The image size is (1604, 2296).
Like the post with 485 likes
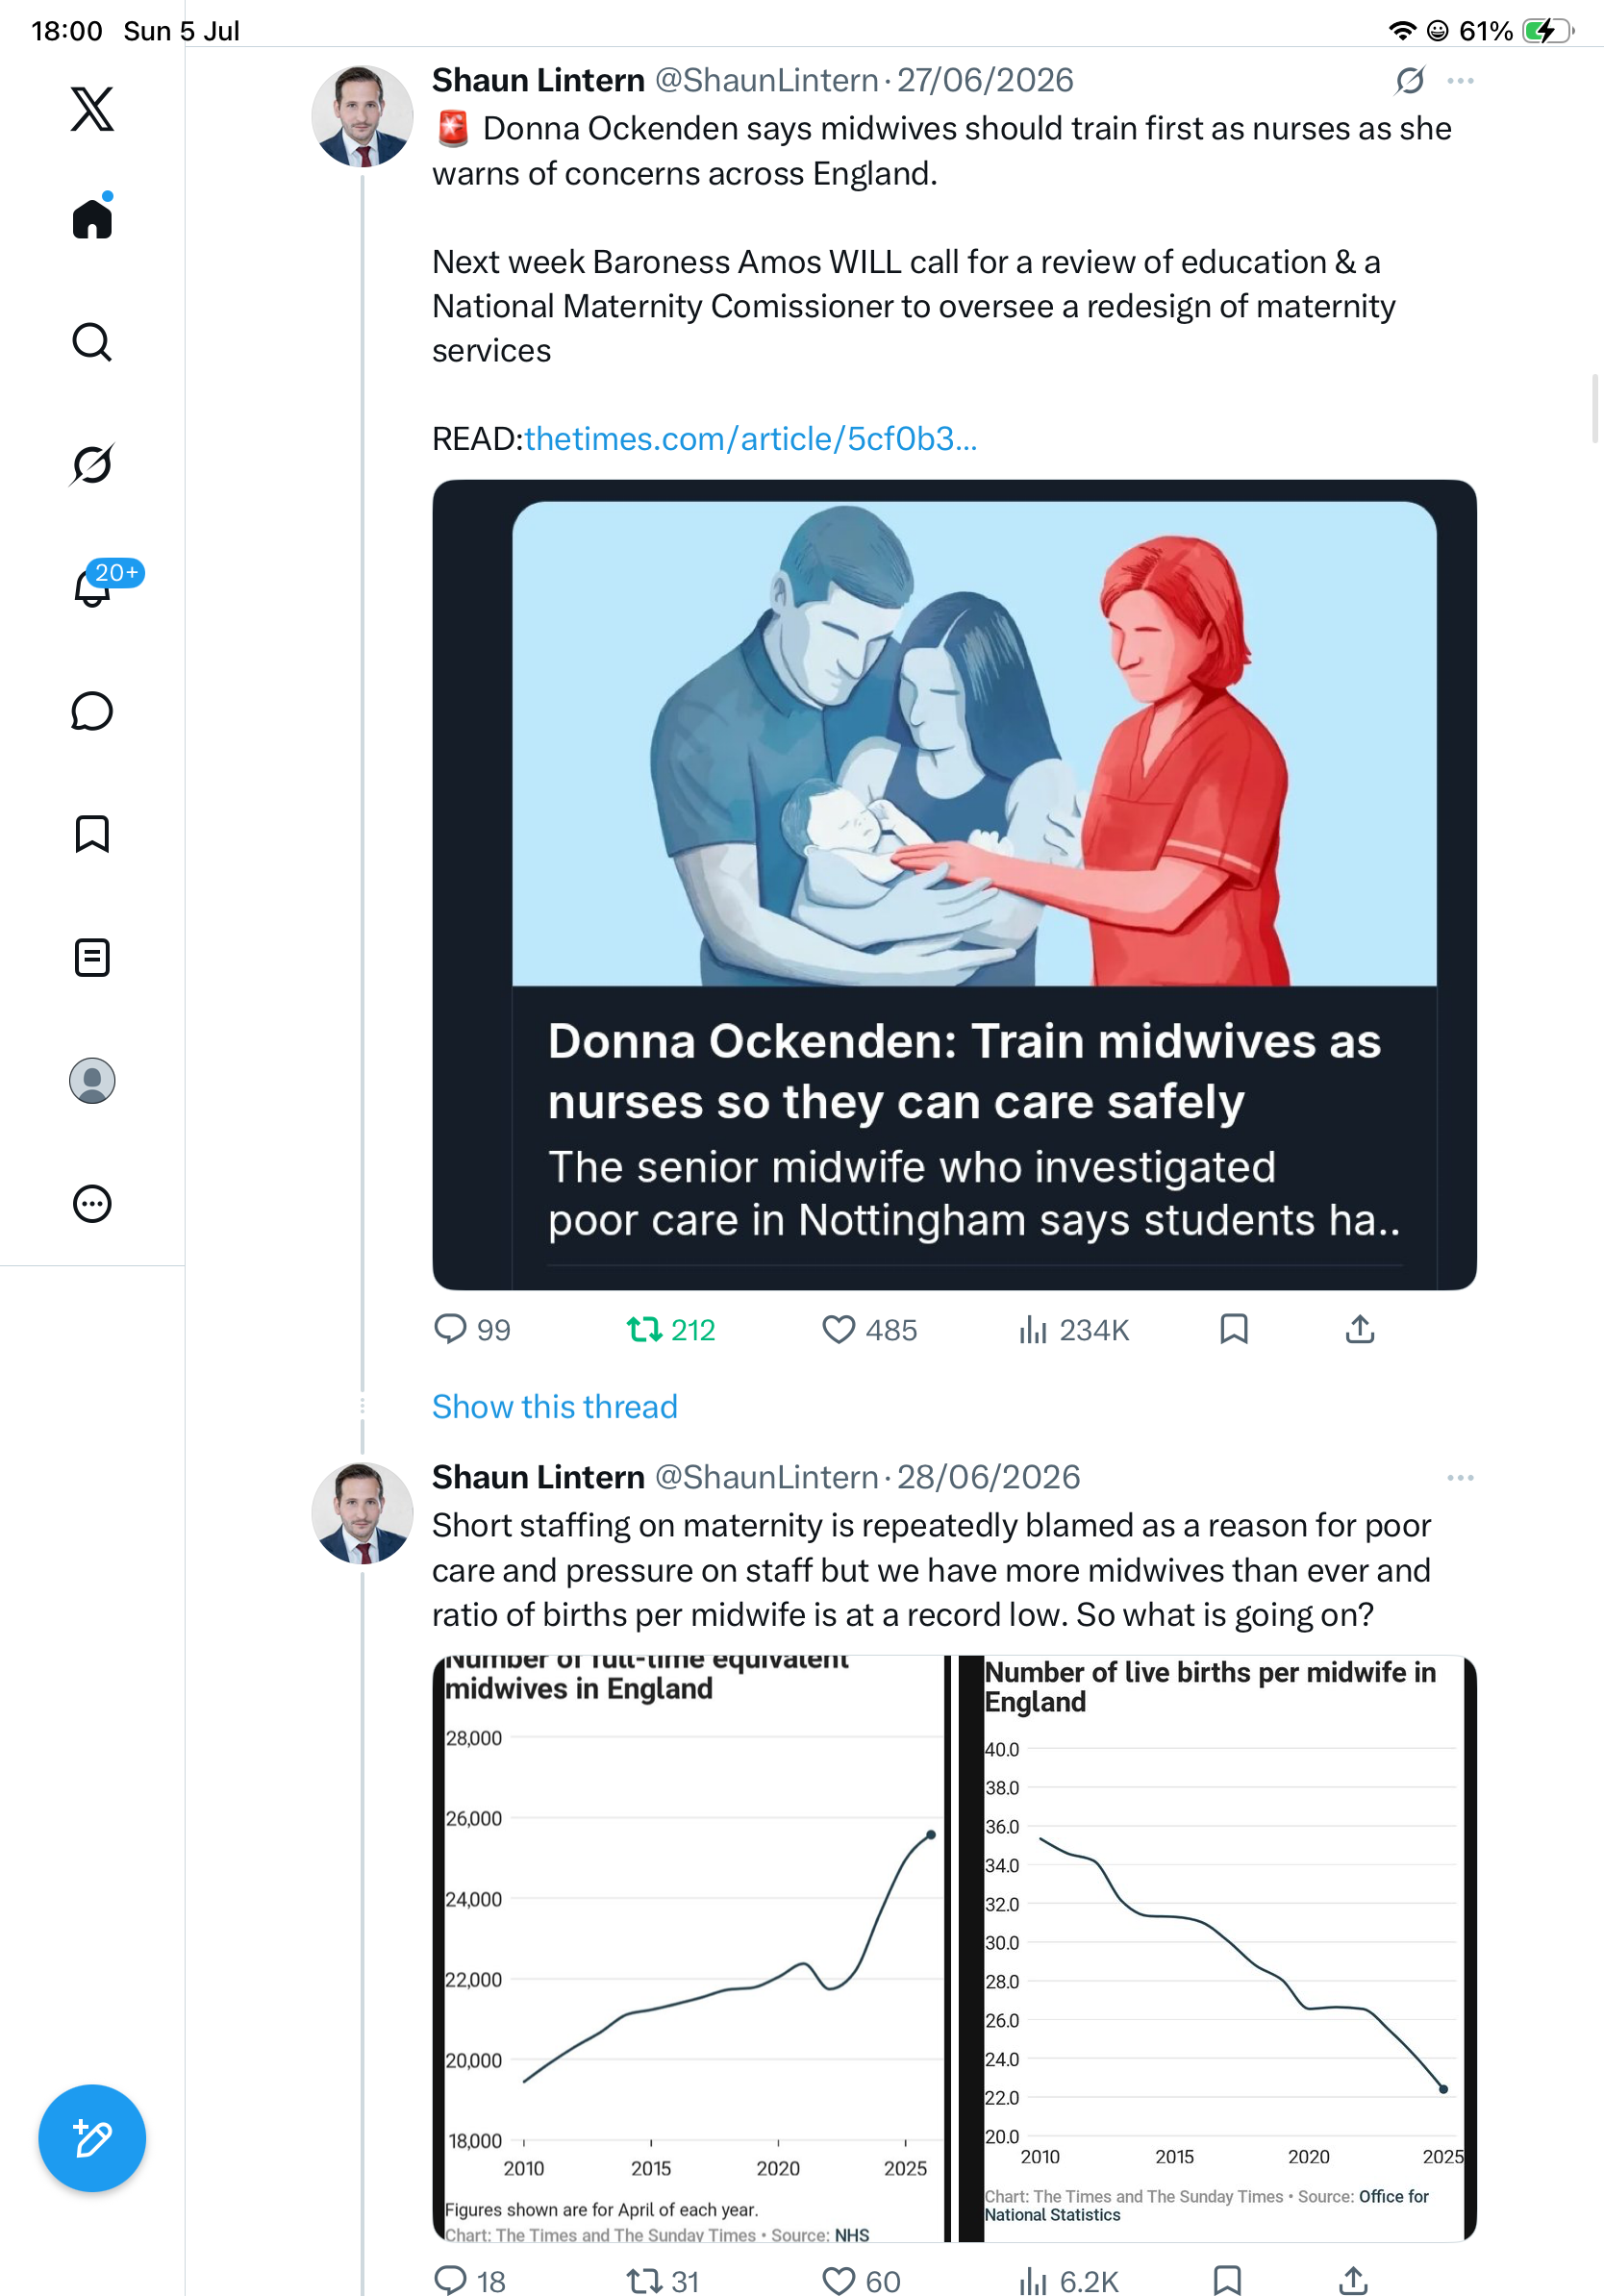(x=868, y=1330)
